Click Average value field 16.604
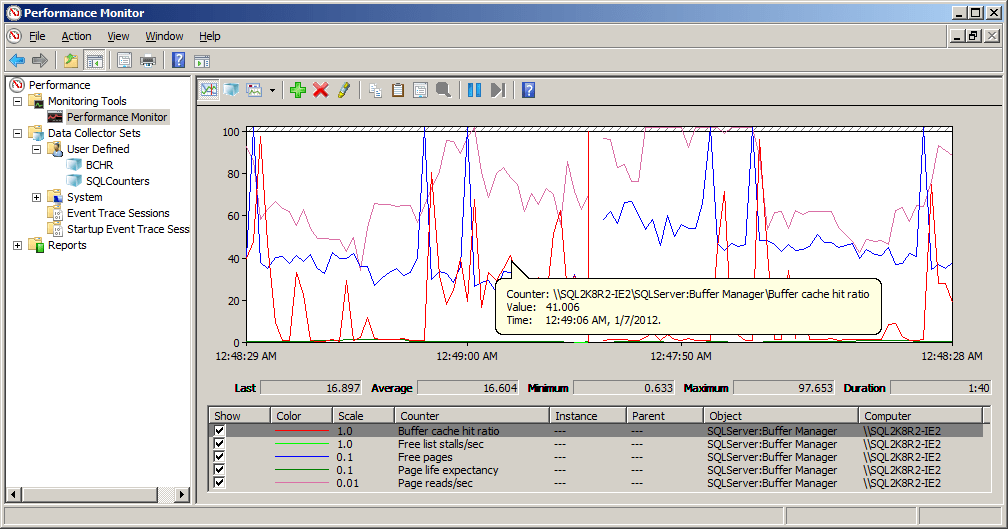Screen dimensions: 1008x529 (x=469, y=388)
